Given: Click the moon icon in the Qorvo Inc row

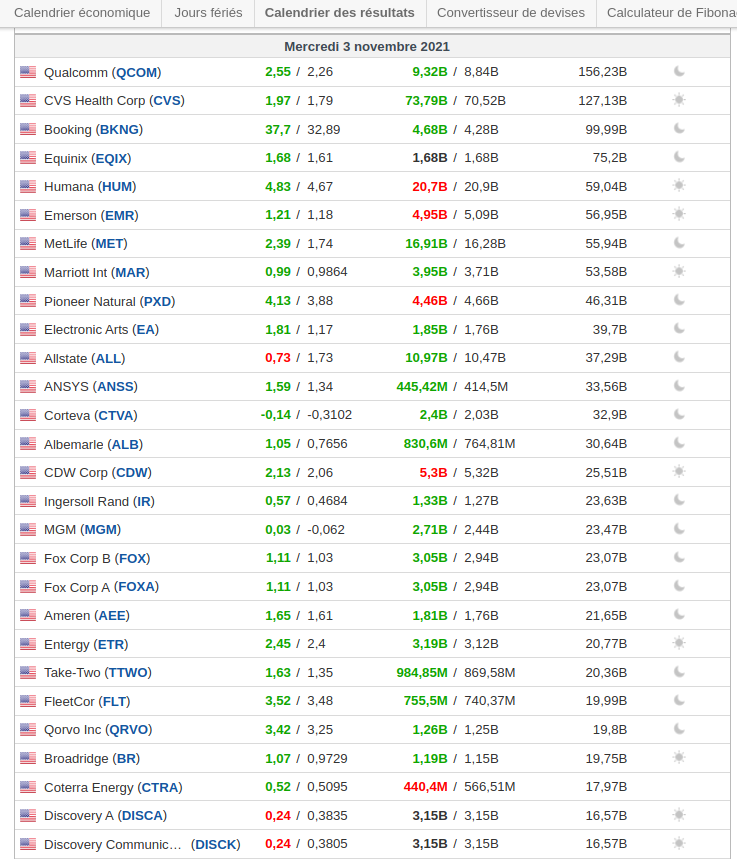Looking at the screenshot, I should (679, 729).
